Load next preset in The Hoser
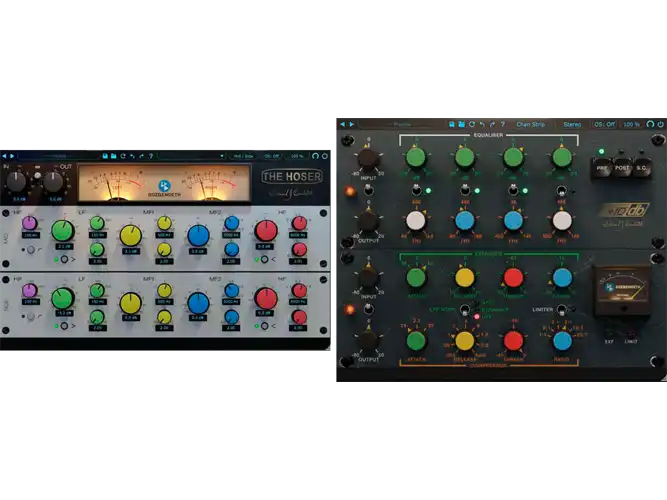 coord(12,156)
